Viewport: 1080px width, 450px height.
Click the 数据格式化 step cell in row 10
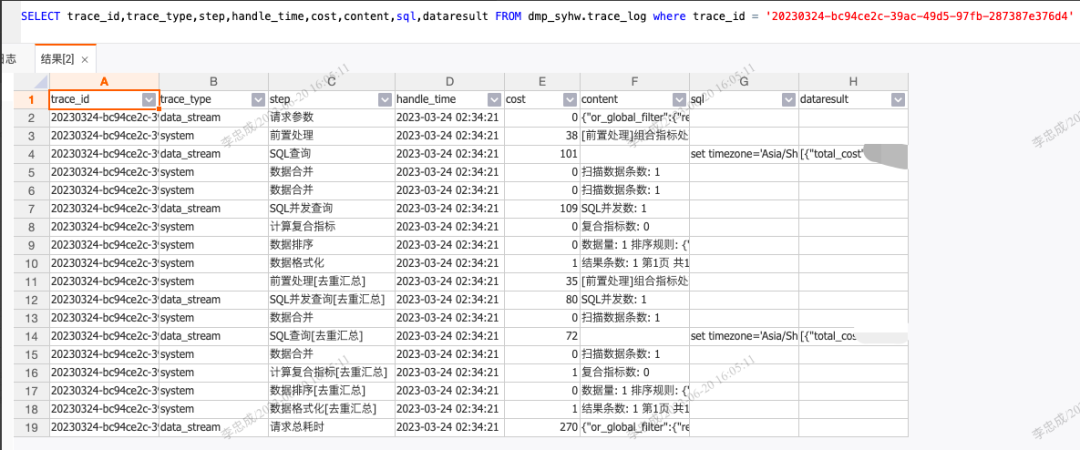coord(331,263)
